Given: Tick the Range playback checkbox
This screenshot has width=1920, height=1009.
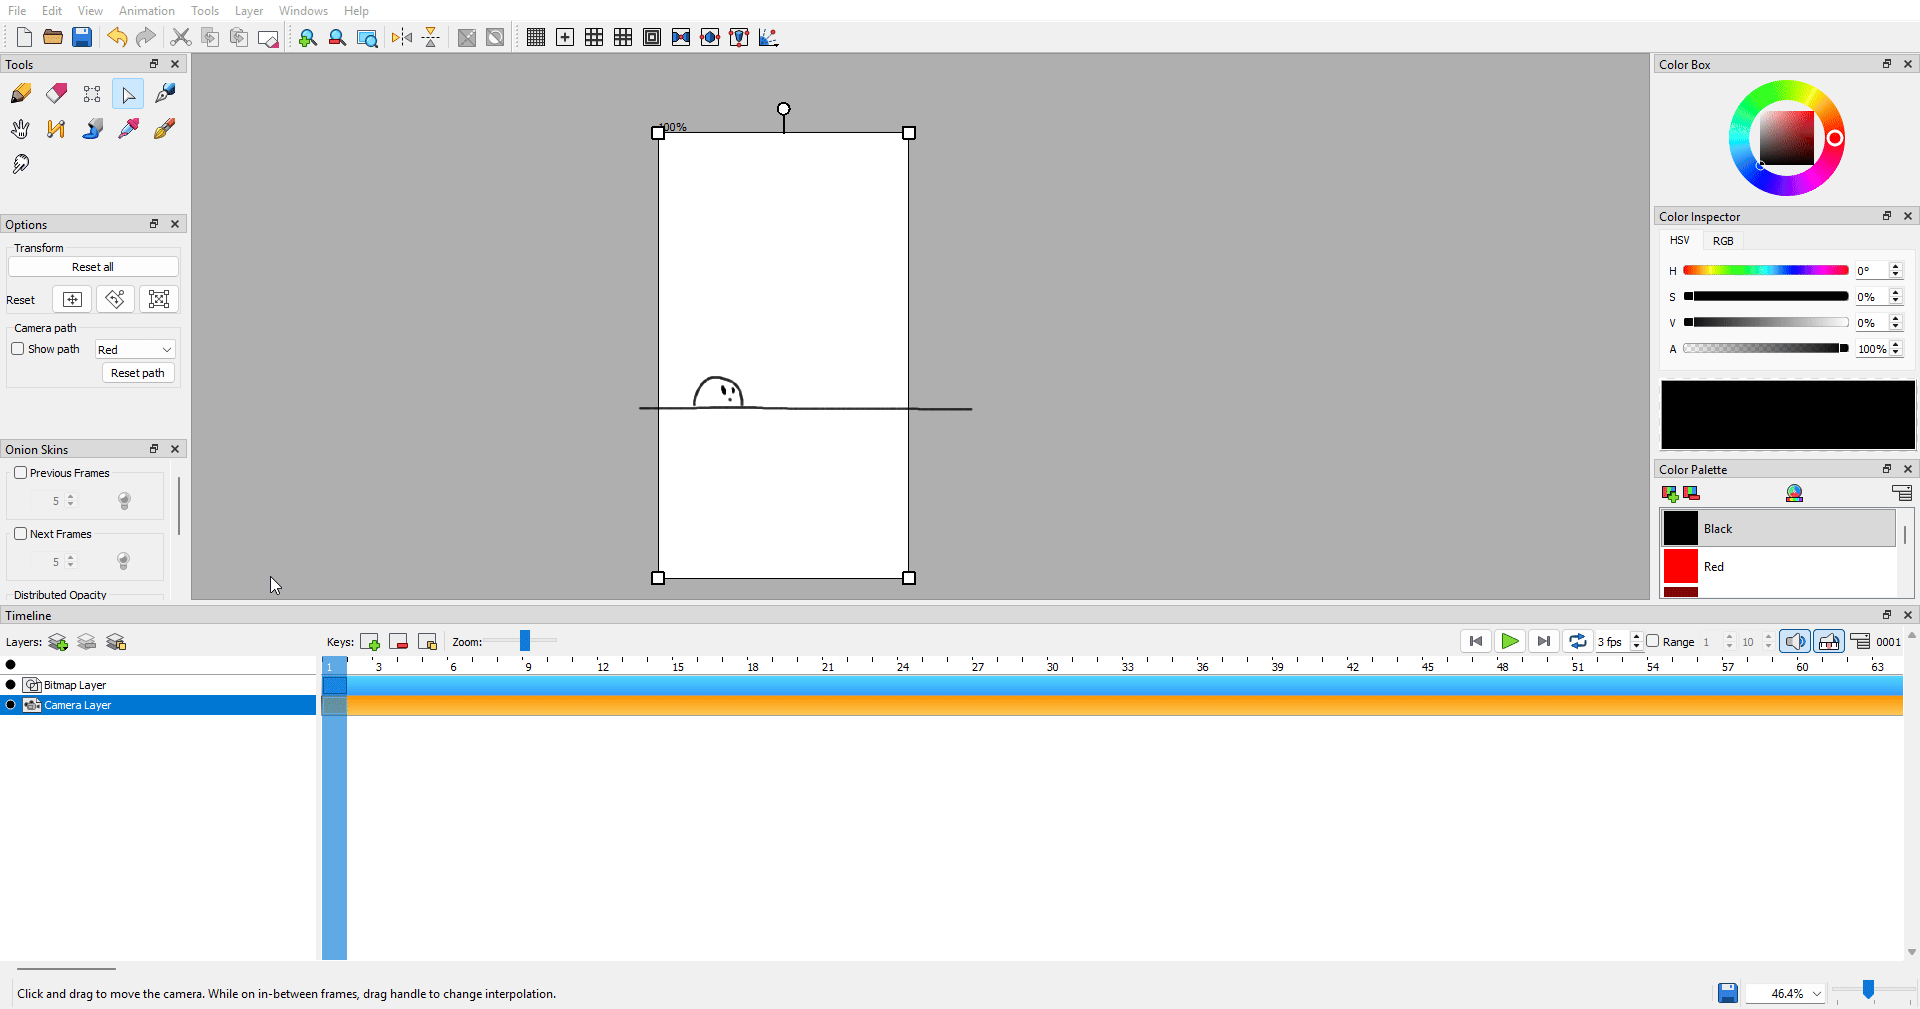Looking at the screenshot, I should (x=1653, y=641).
